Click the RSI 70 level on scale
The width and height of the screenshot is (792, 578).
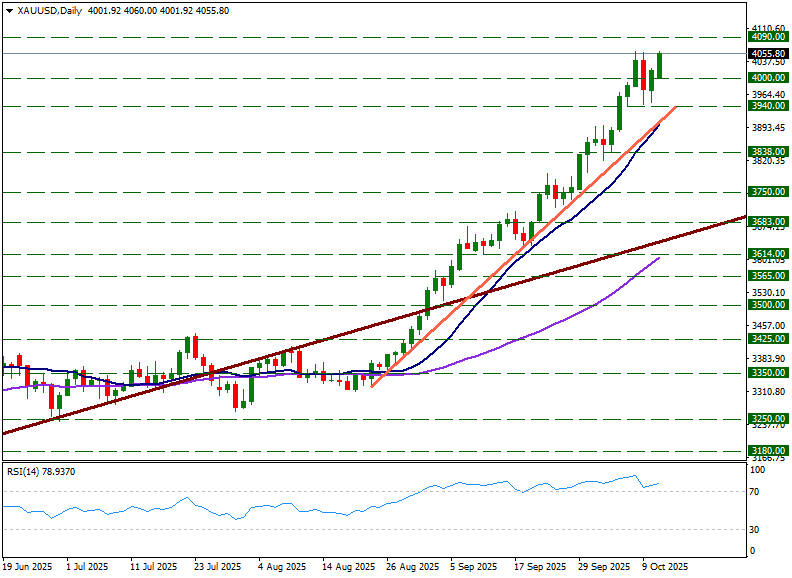pos(756,492)
